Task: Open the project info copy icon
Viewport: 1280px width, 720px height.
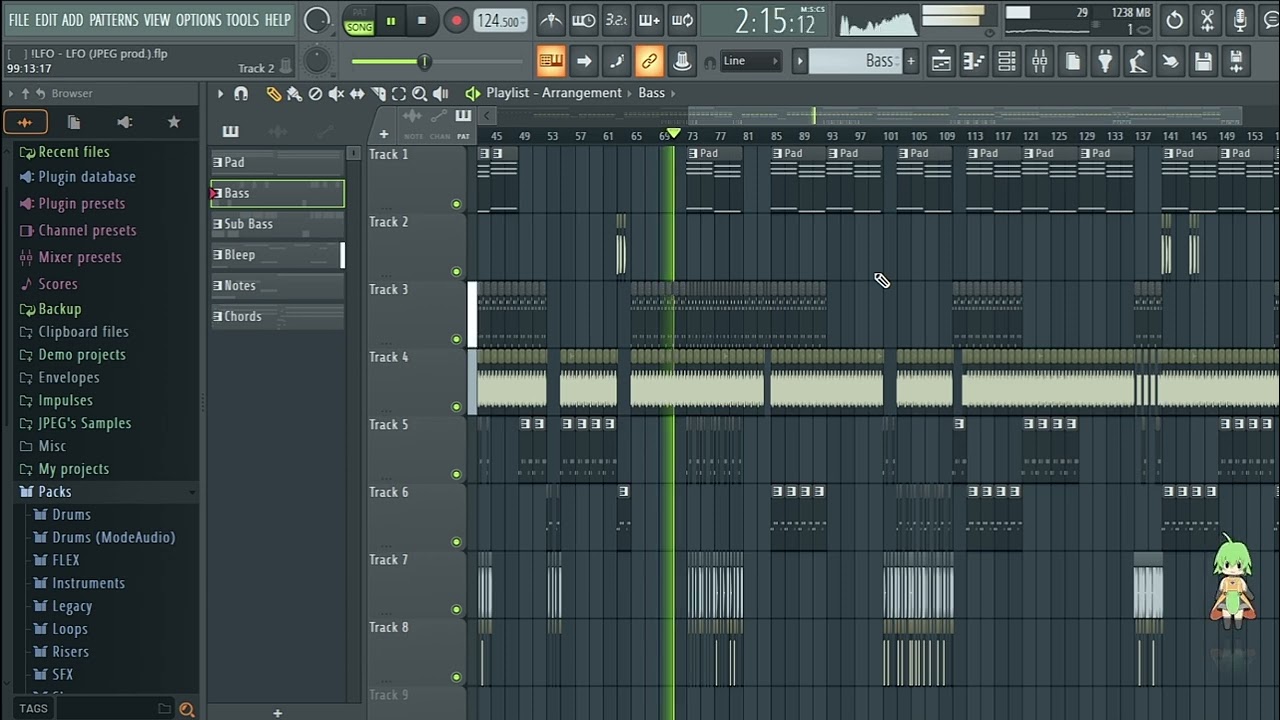Action: pyautogui.click(x=1072, y=61)
